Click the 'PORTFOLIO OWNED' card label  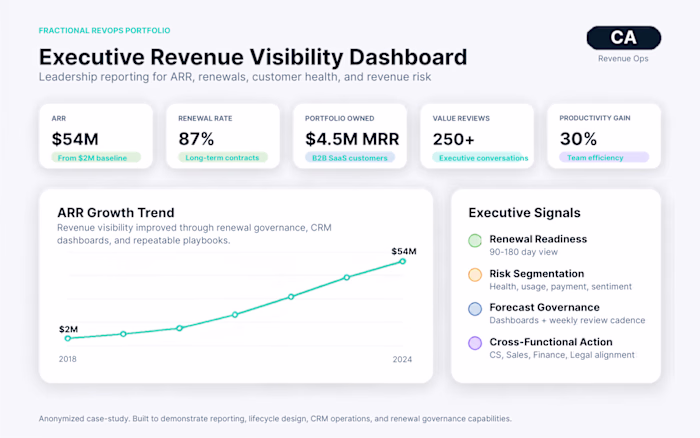coord(340,118)
